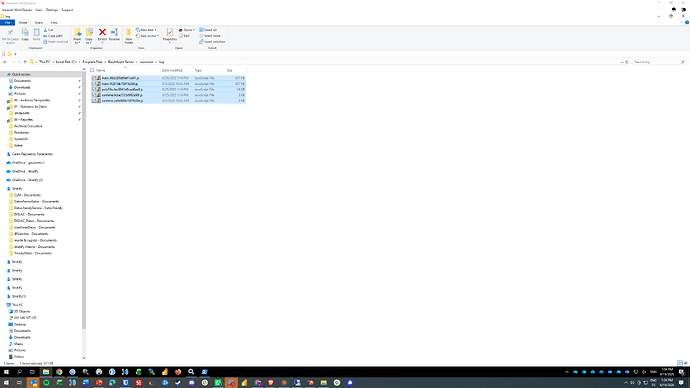This screenshot has width=690, height=388.
Task: Open Desktop in the navigation pane
Action: pyautogui.click(x=20, y=324)
